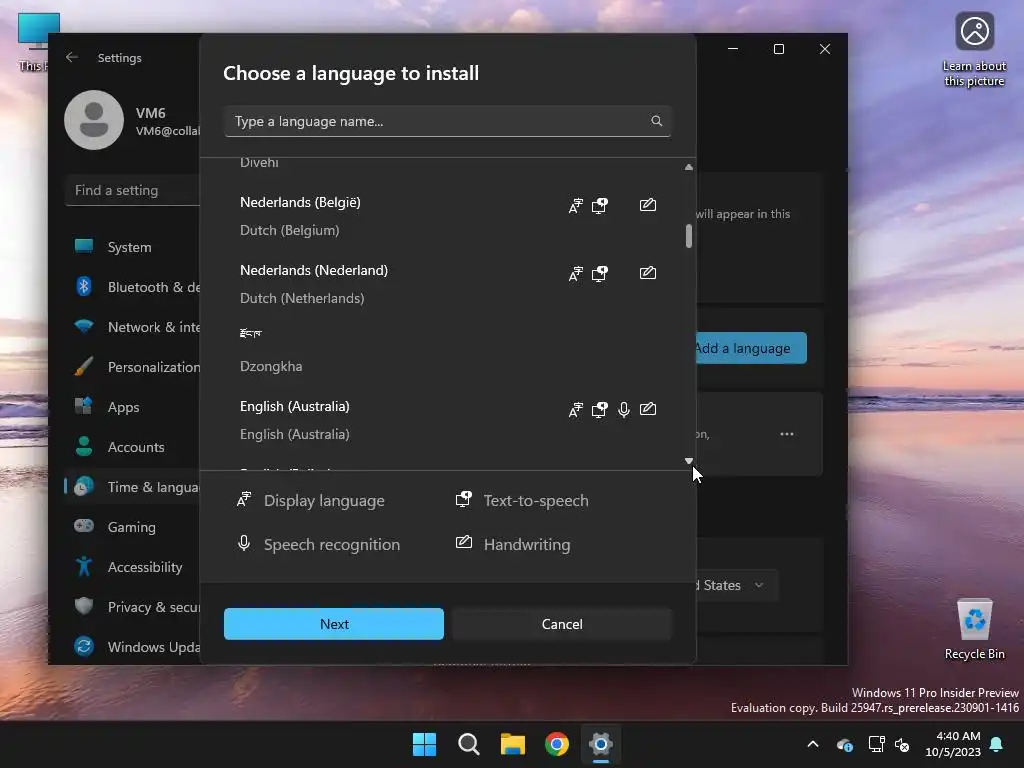Click Speech recognition legend icon
1024x768 pixels.
244,543
